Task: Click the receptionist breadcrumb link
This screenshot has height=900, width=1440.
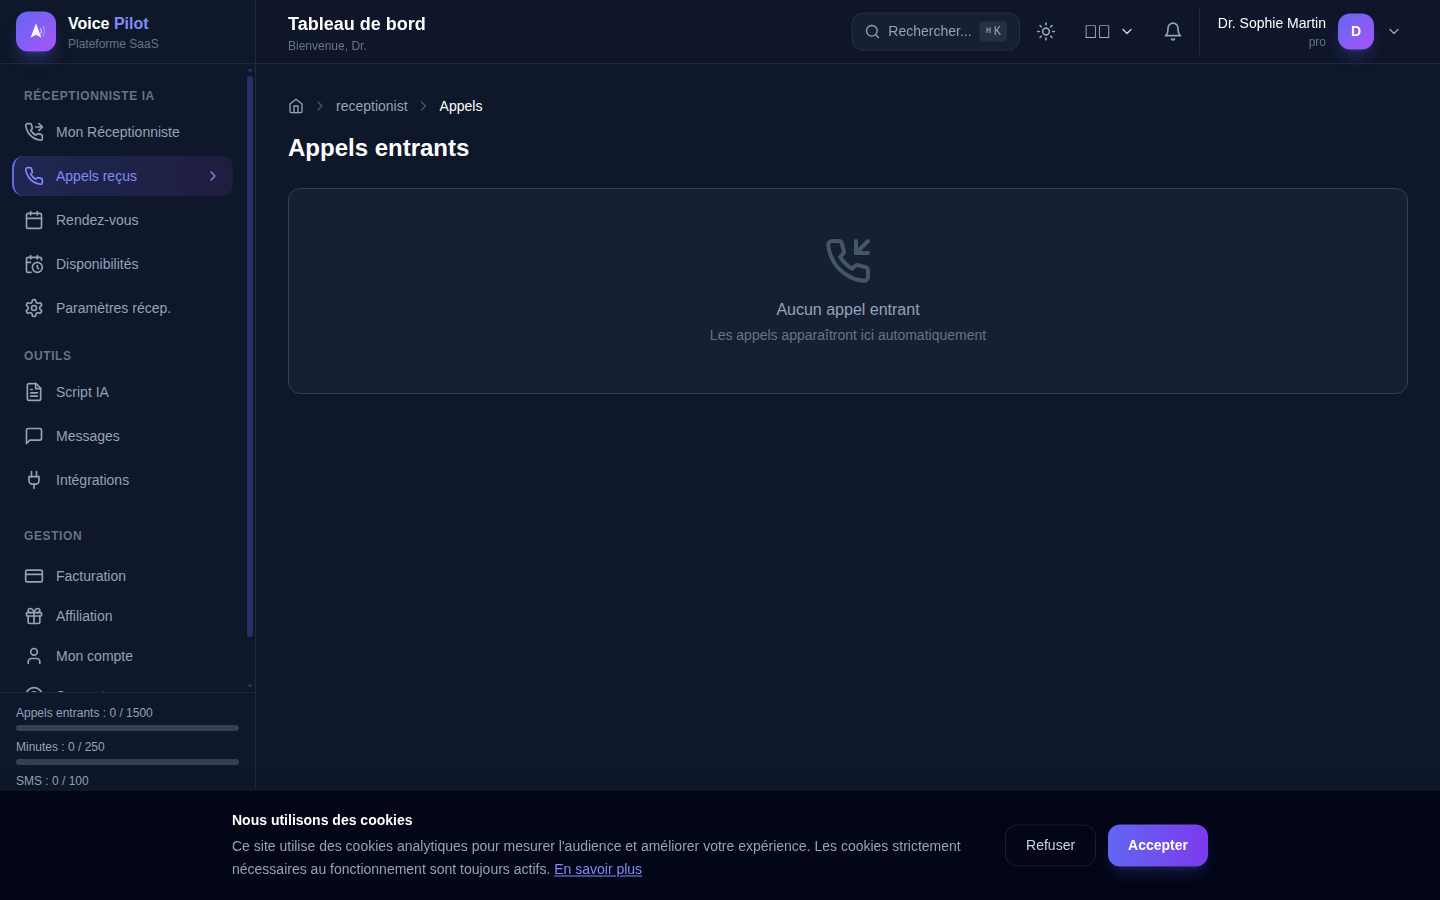Action: pyautogui.click(x=372, y=106)
